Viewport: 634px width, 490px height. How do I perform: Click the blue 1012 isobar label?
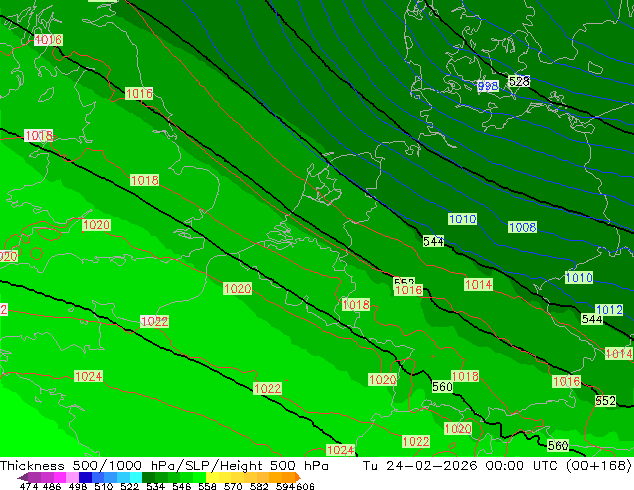click(609, 310)
